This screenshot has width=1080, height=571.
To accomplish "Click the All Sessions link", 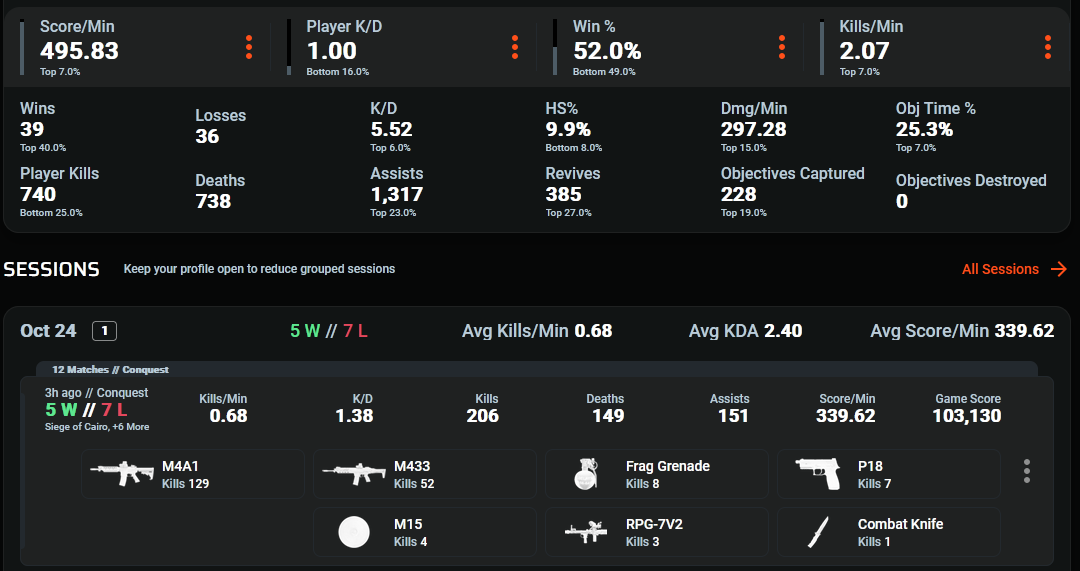I will tap(1000, 269).
